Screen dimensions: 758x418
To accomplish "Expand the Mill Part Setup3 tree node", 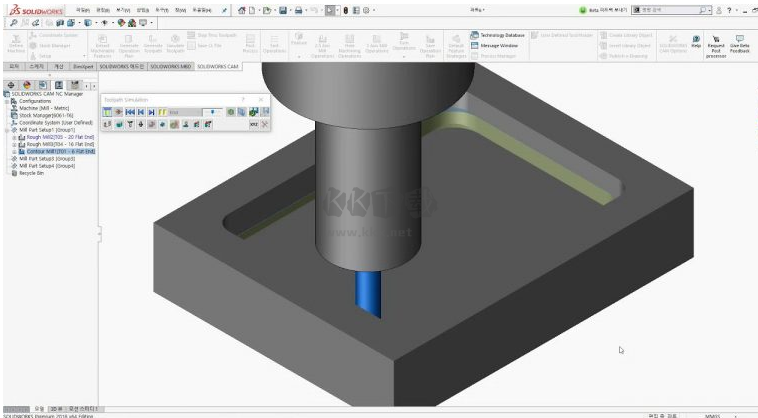I will coord(6,158).
